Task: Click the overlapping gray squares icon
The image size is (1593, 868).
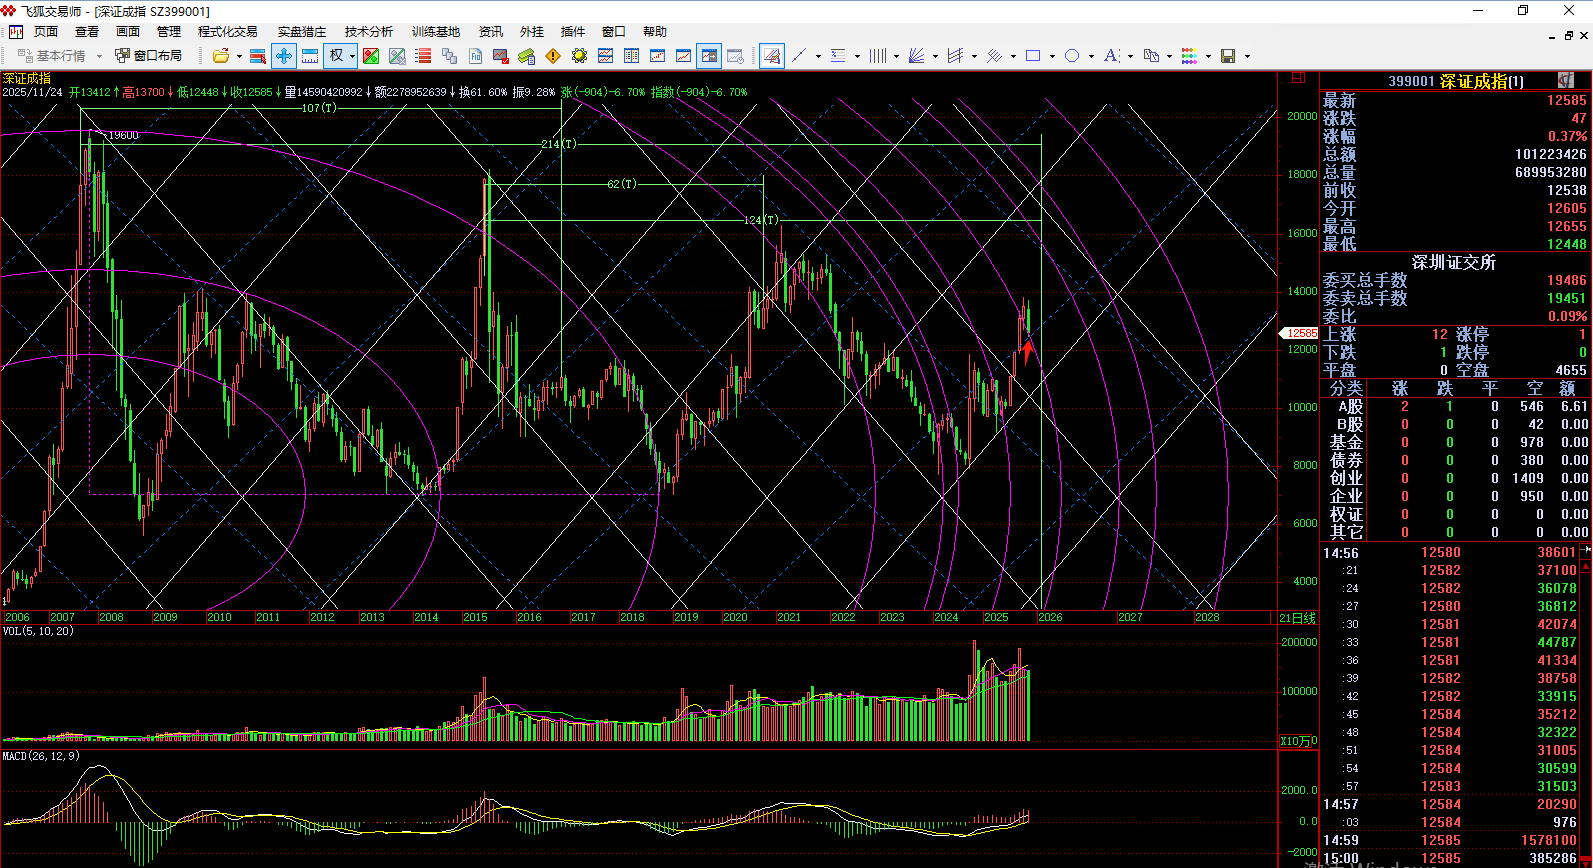Action: coord(449,56)
